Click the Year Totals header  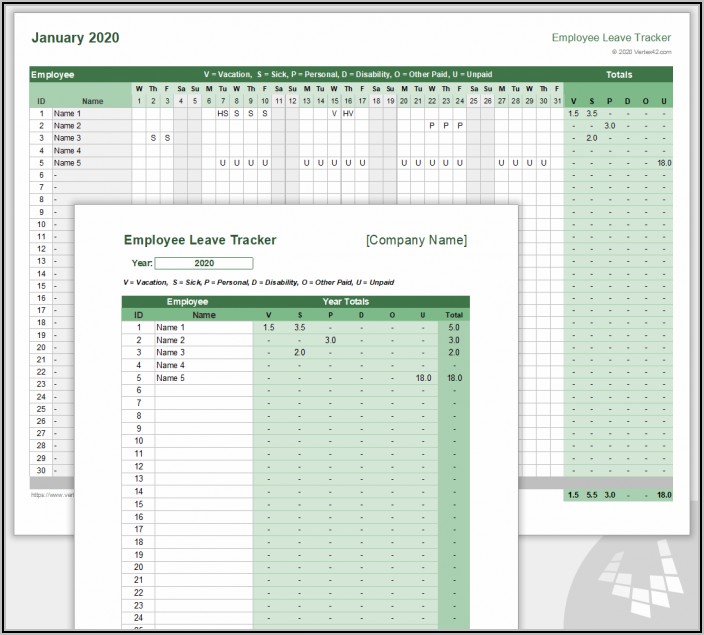pyautogui.click(x=345, y=301)
